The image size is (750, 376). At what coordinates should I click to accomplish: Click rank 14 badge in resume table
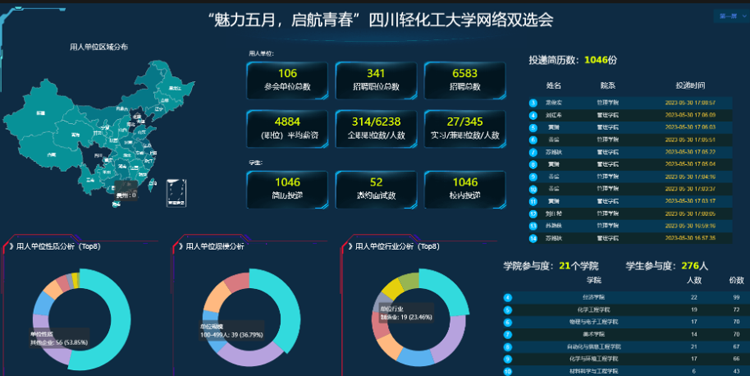click(x=533, y=238)
